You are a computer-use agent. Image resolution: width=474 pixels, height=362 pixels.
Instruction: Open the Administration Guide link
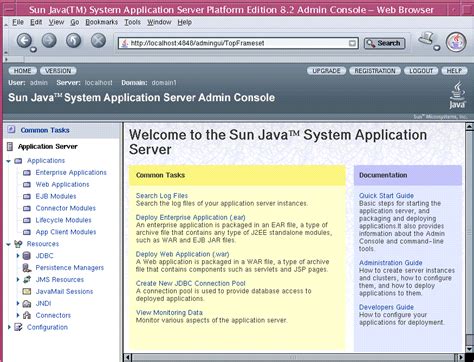coord(391,263)
